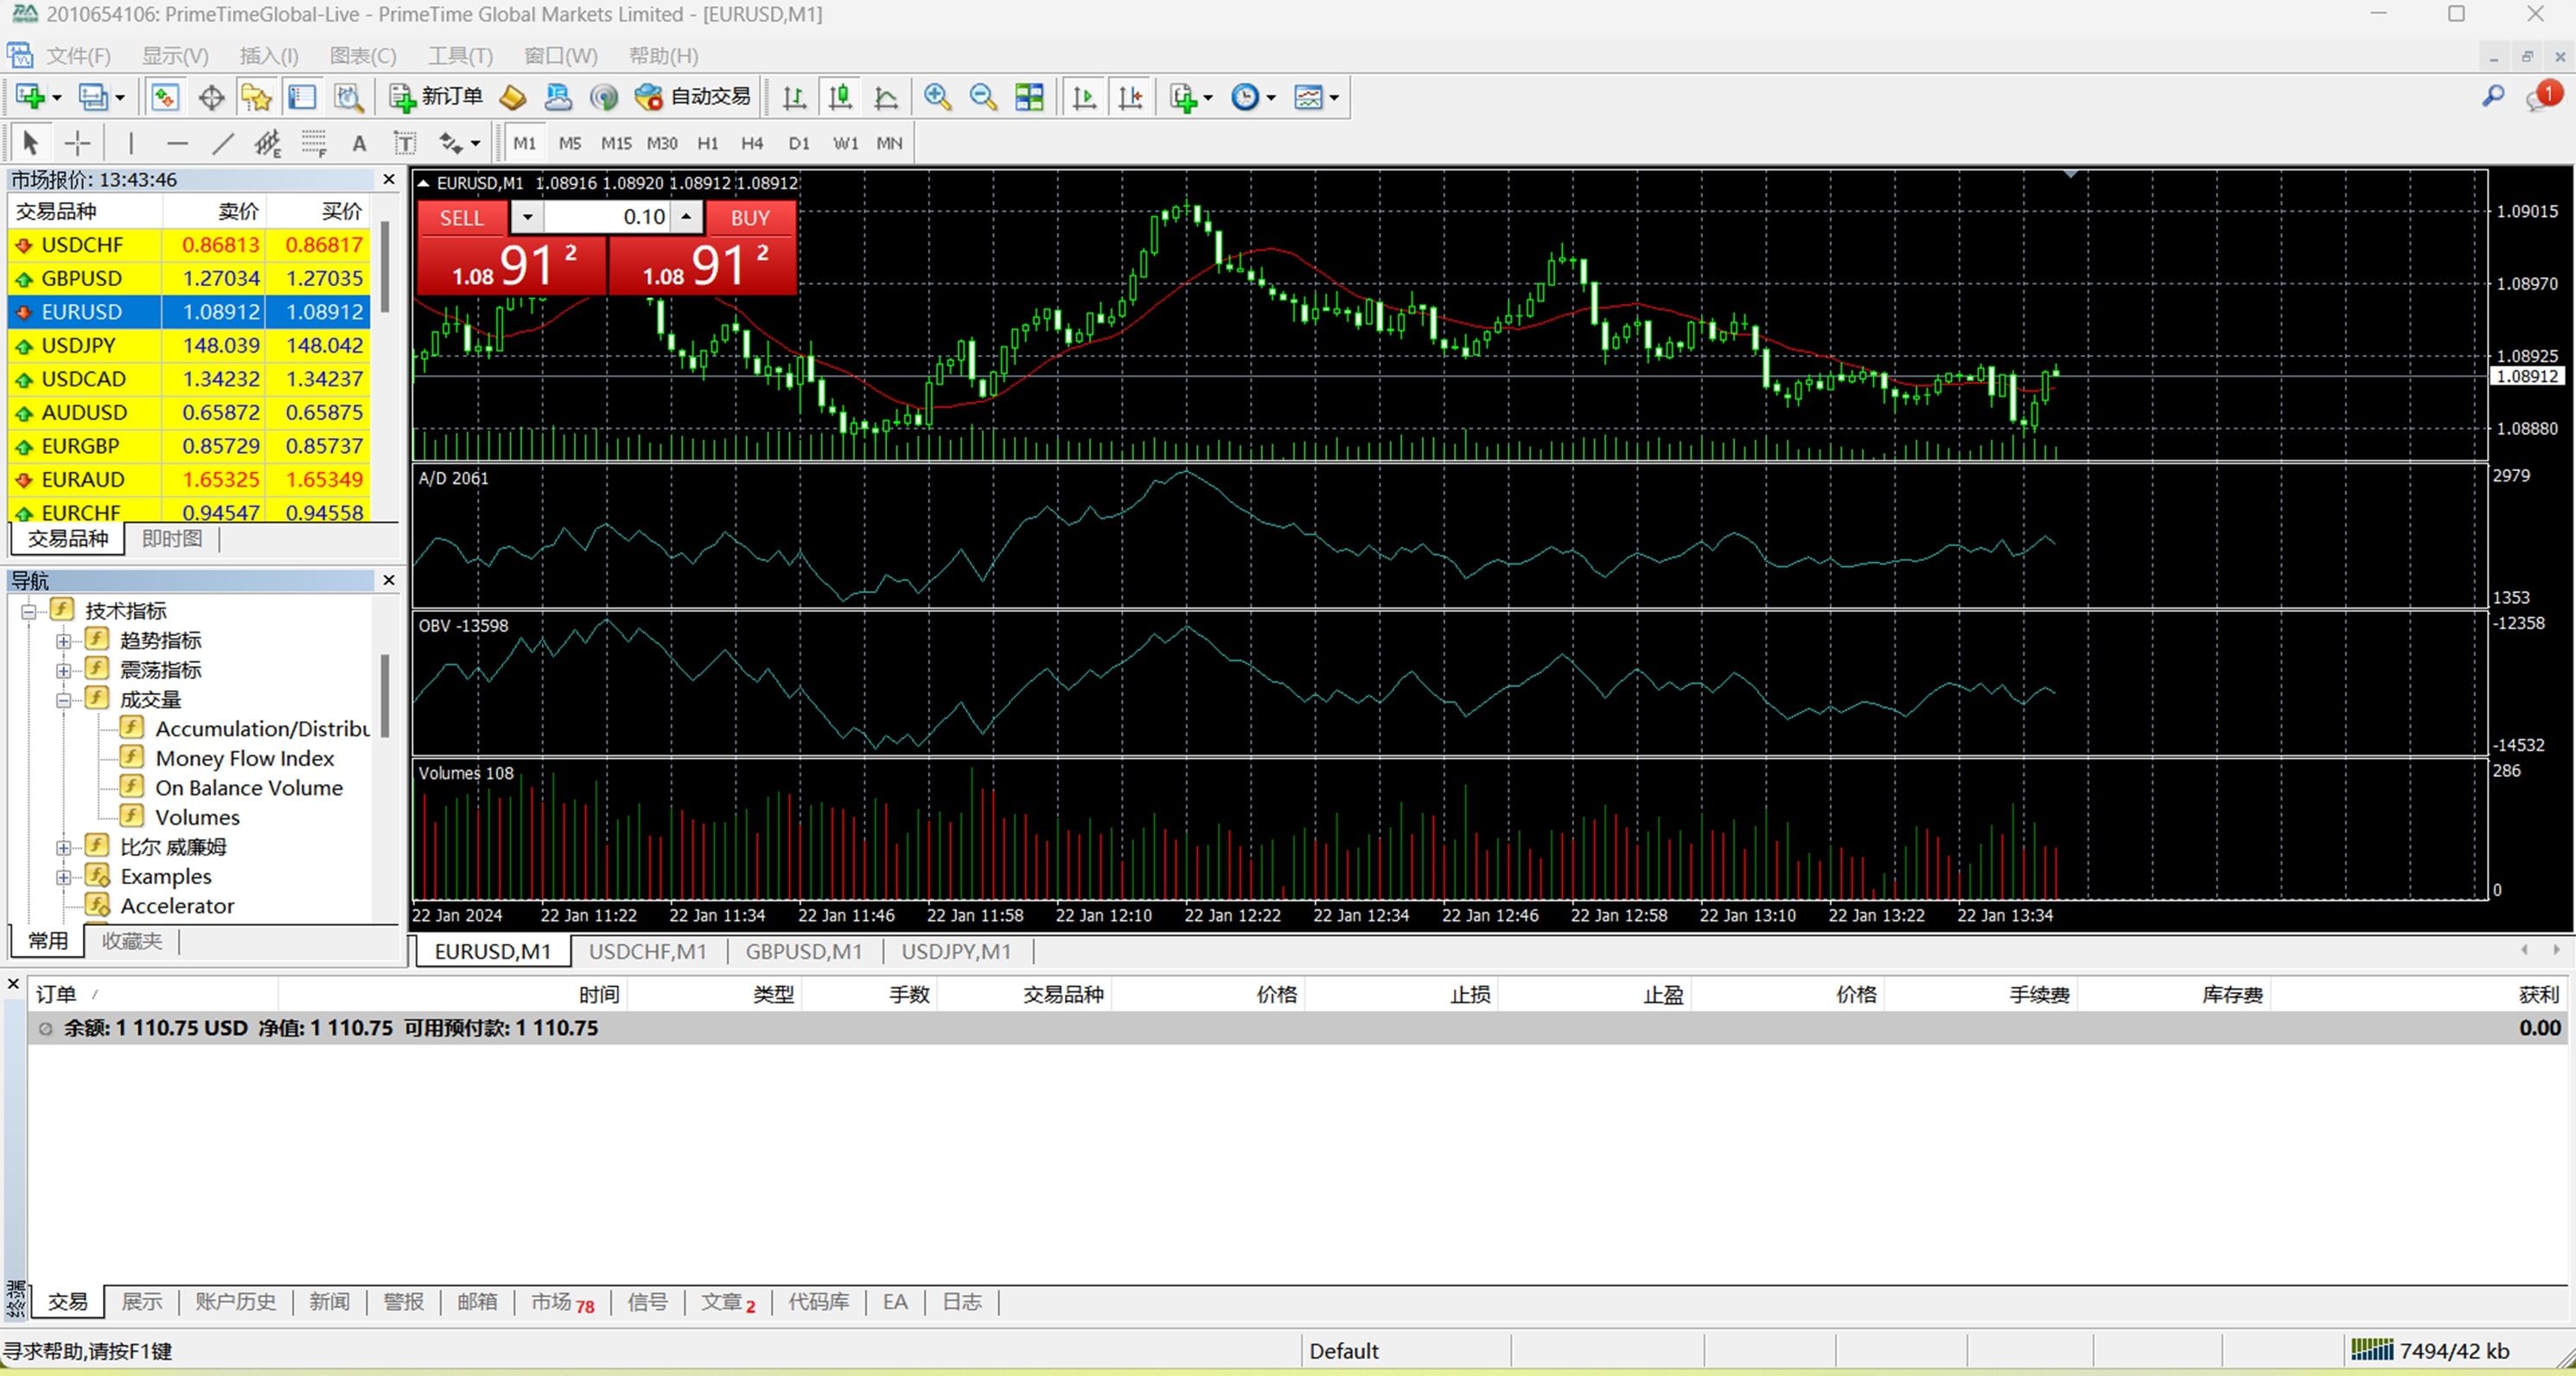Click the SELL button

[462, 218]
